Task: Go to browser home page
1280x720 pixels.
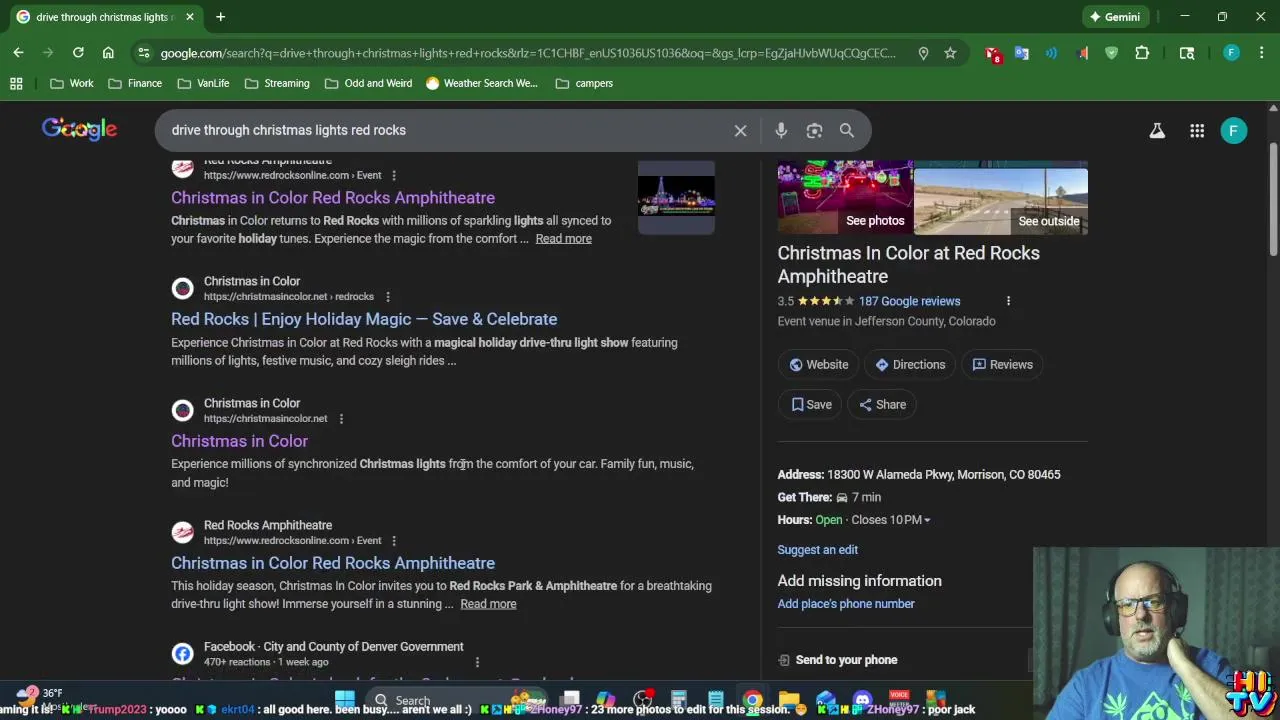Action: 108,53
